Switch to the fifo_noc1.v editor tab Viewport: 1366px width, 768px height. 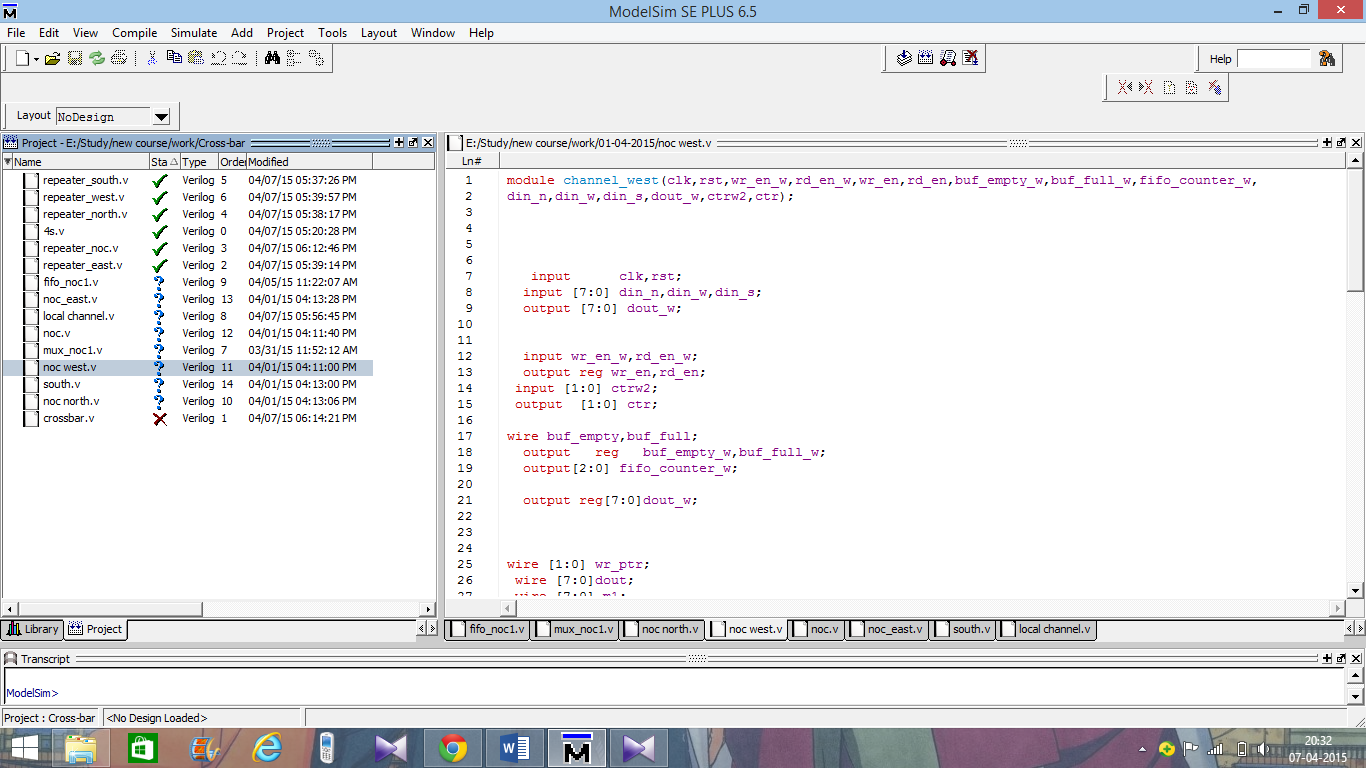pyautogui.click(x=487, y=629)
